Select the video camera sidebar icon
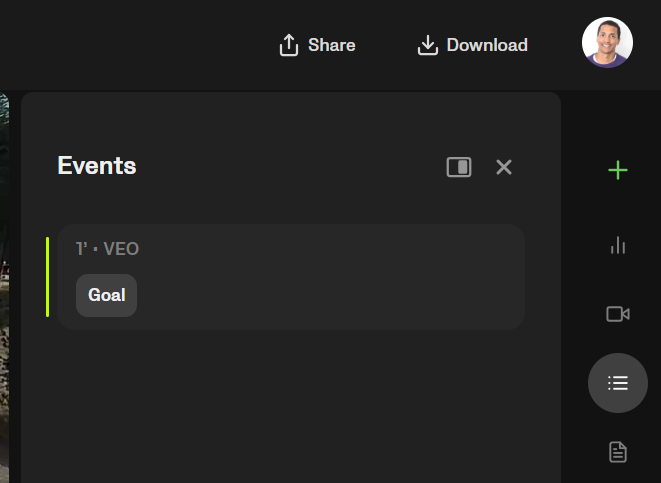 (x=618, y=314)
